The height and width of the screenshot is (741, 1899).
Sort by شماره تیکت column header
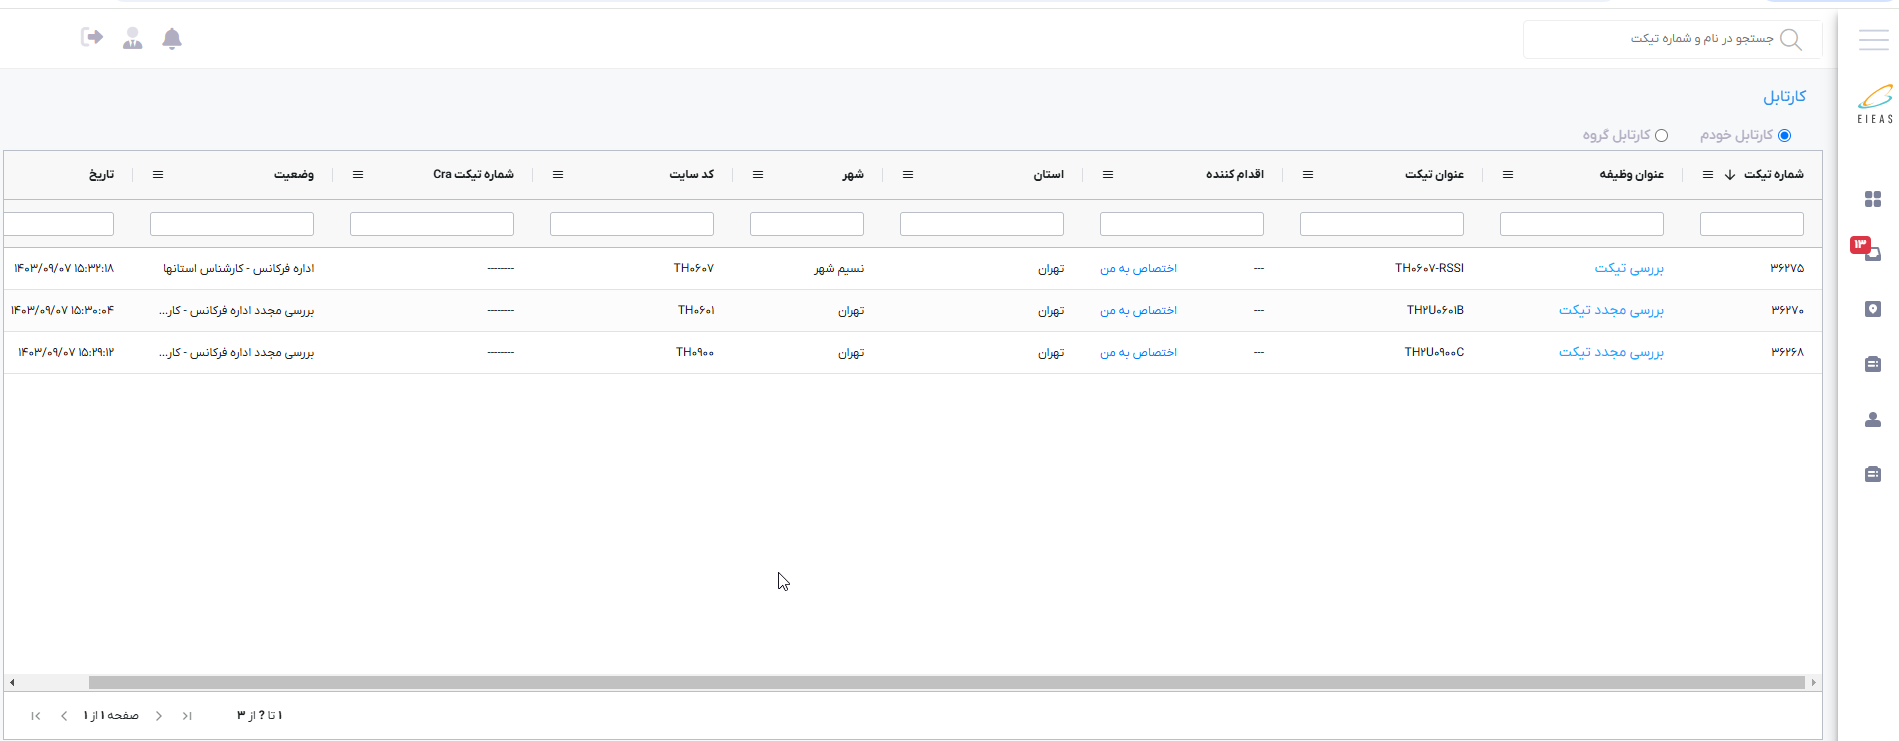(1773, 175)
